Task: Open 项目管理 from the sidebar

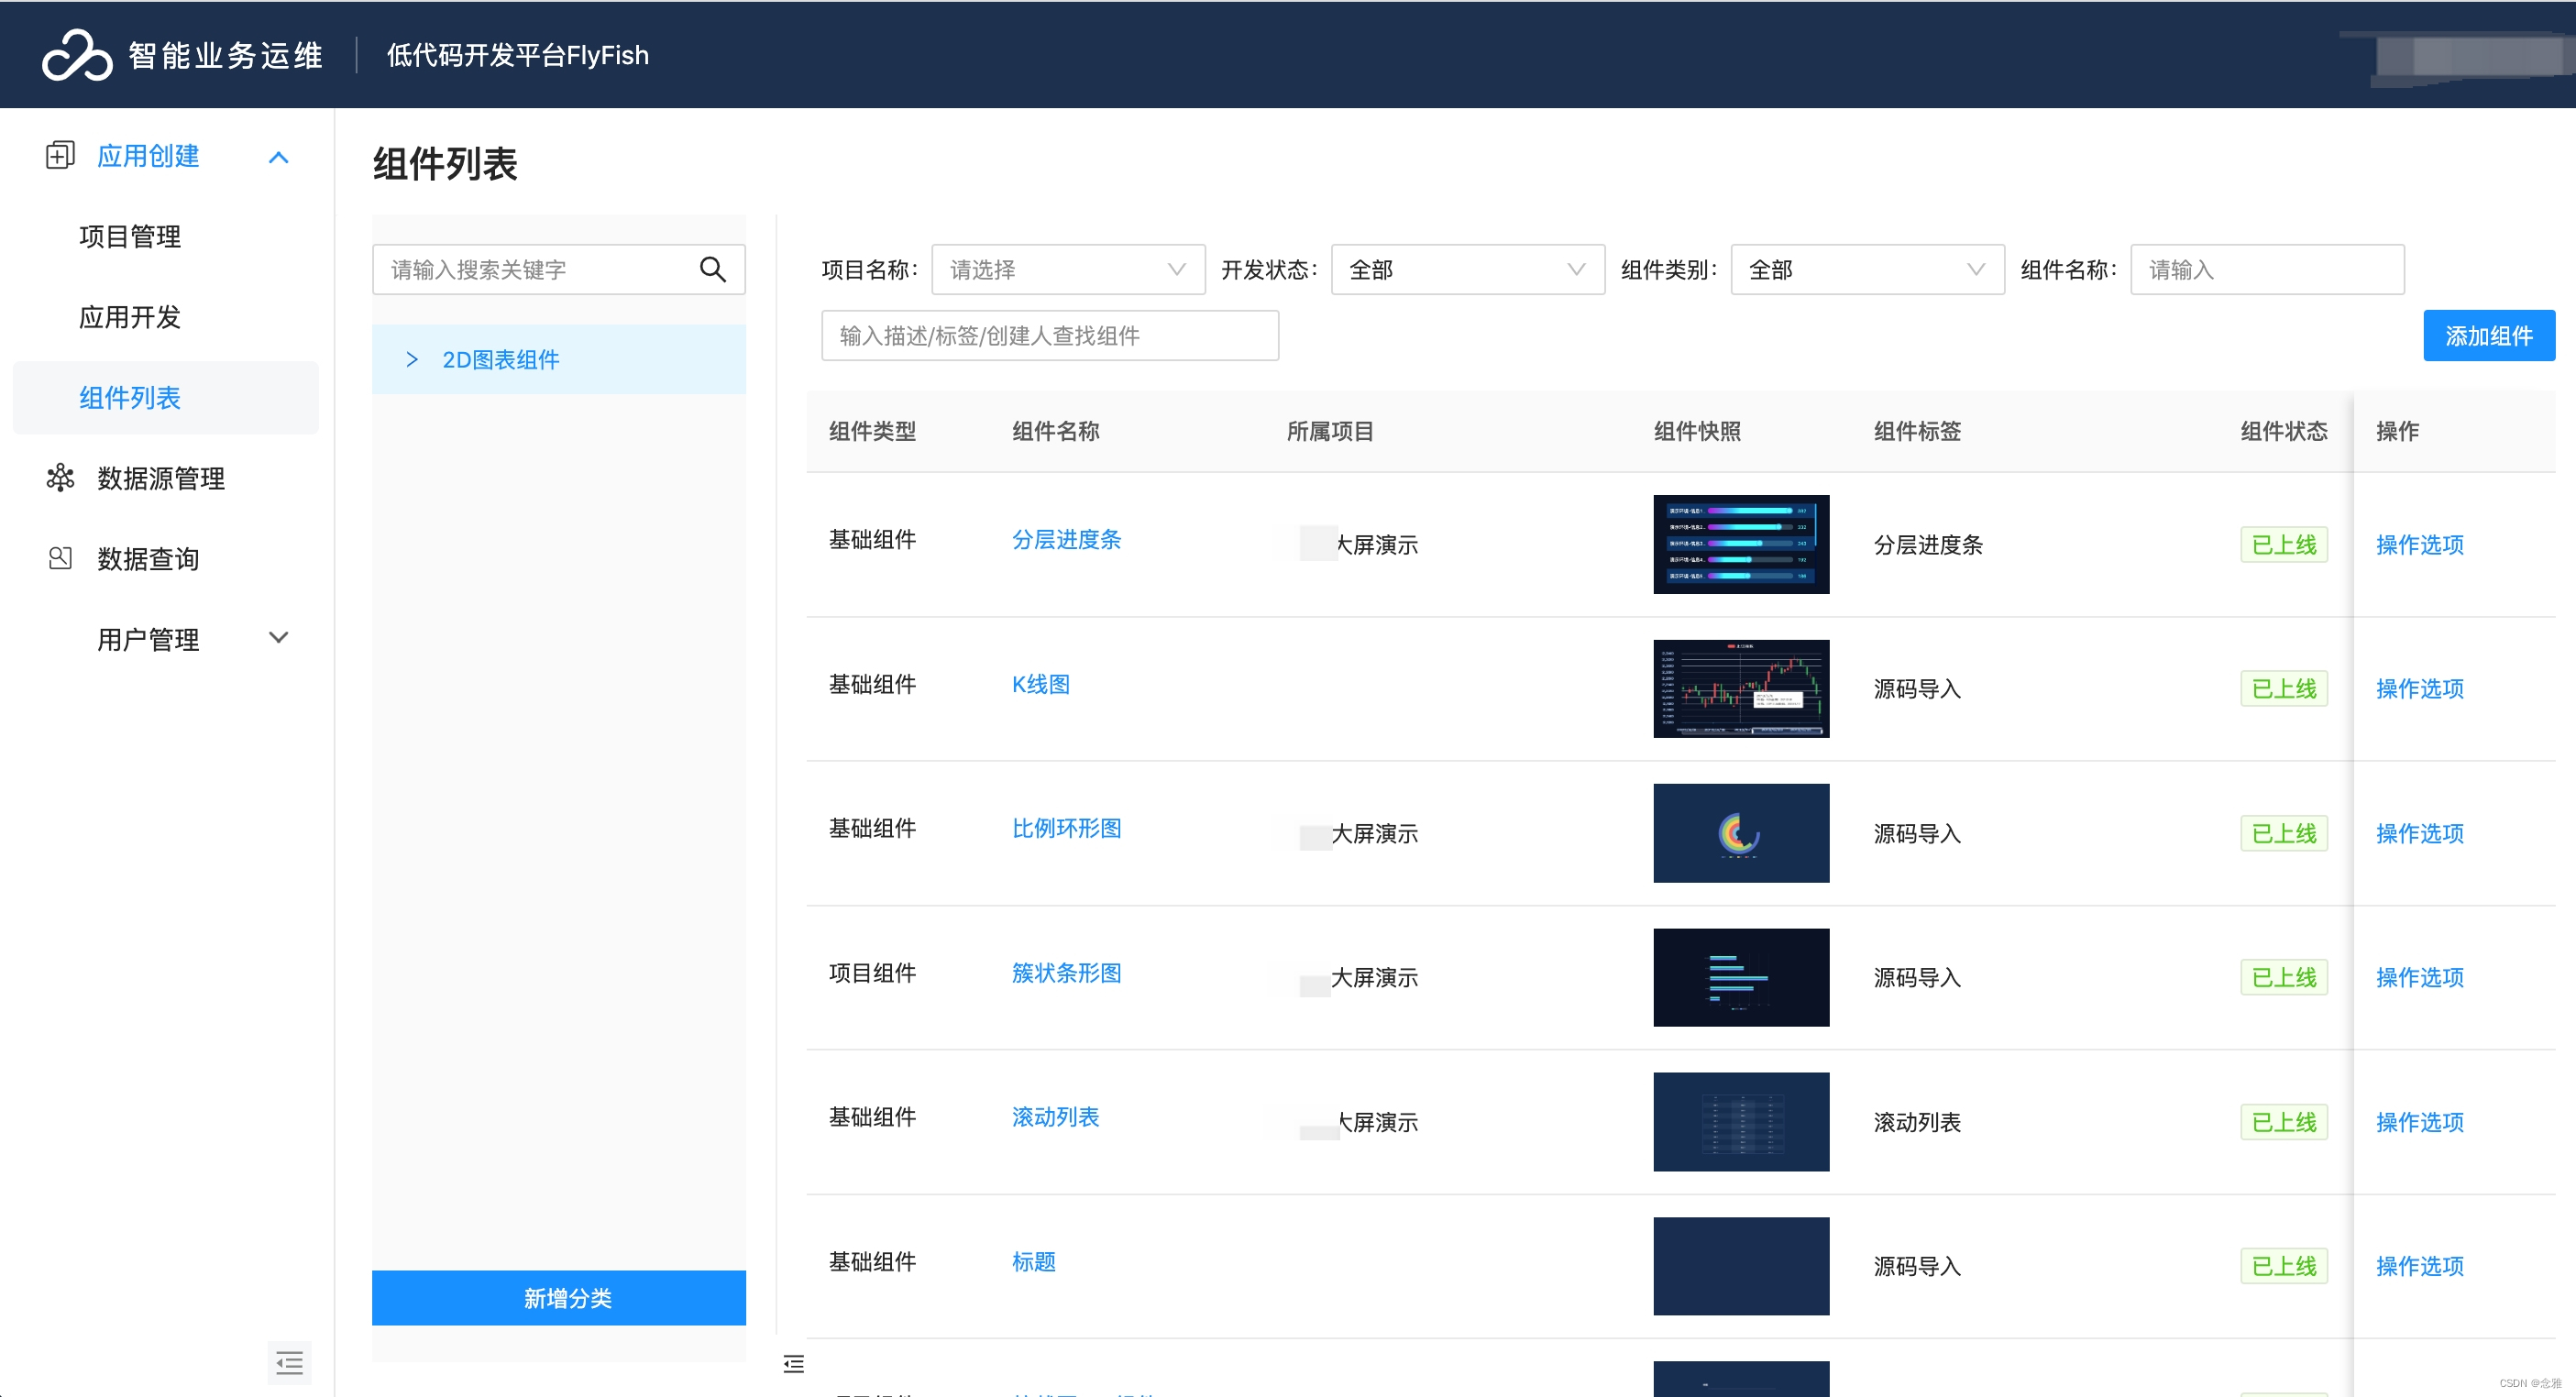Action: coord(130,237)
